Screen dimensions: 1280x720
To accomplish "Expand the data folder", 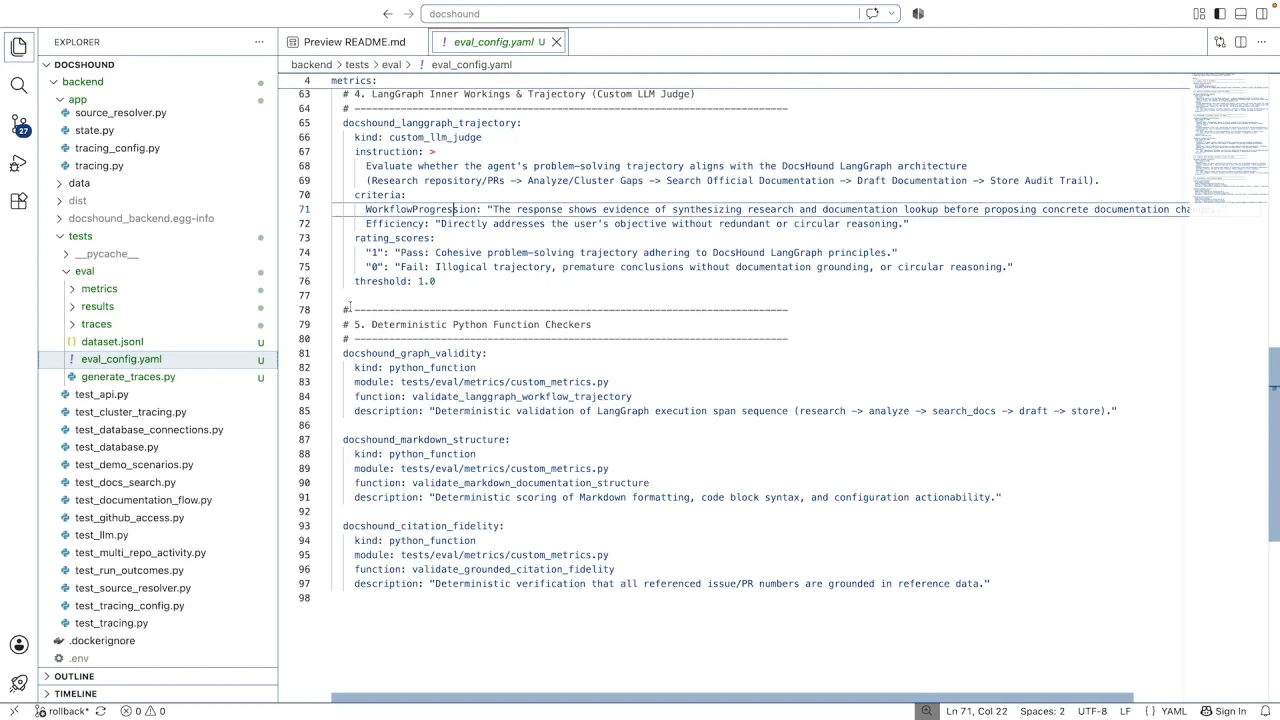I will [158, 183].
